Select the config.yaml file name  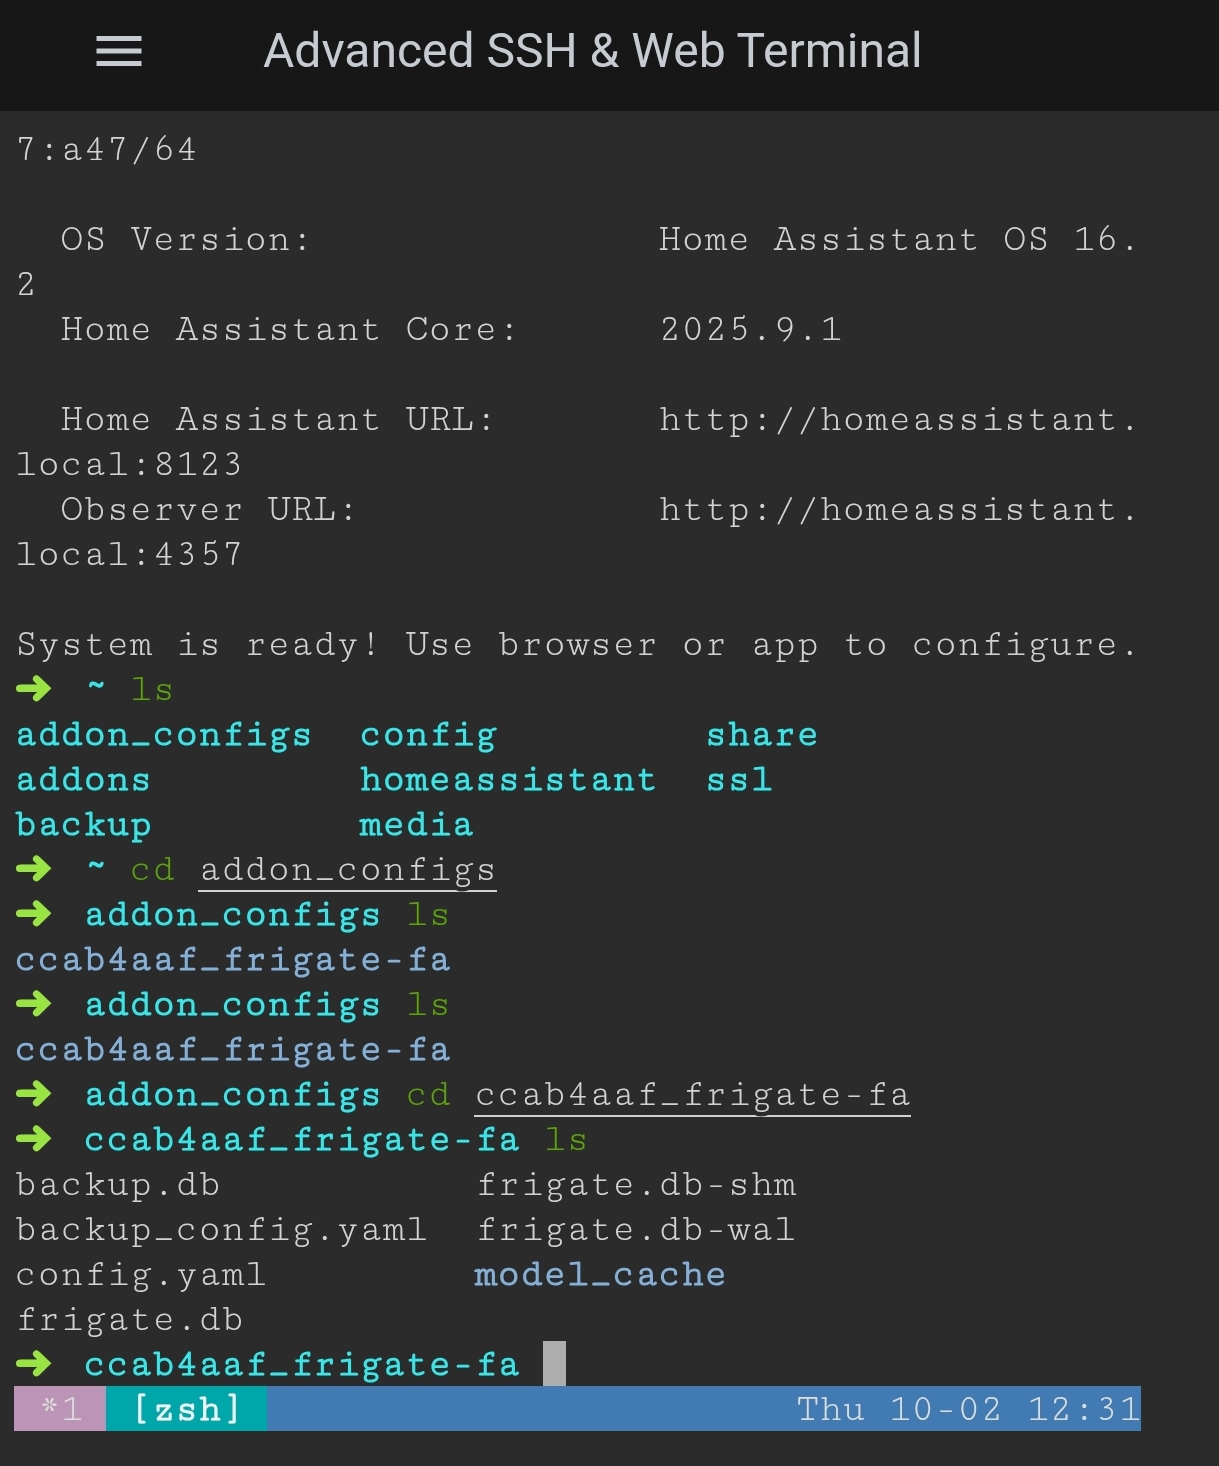pos(141,1274)
